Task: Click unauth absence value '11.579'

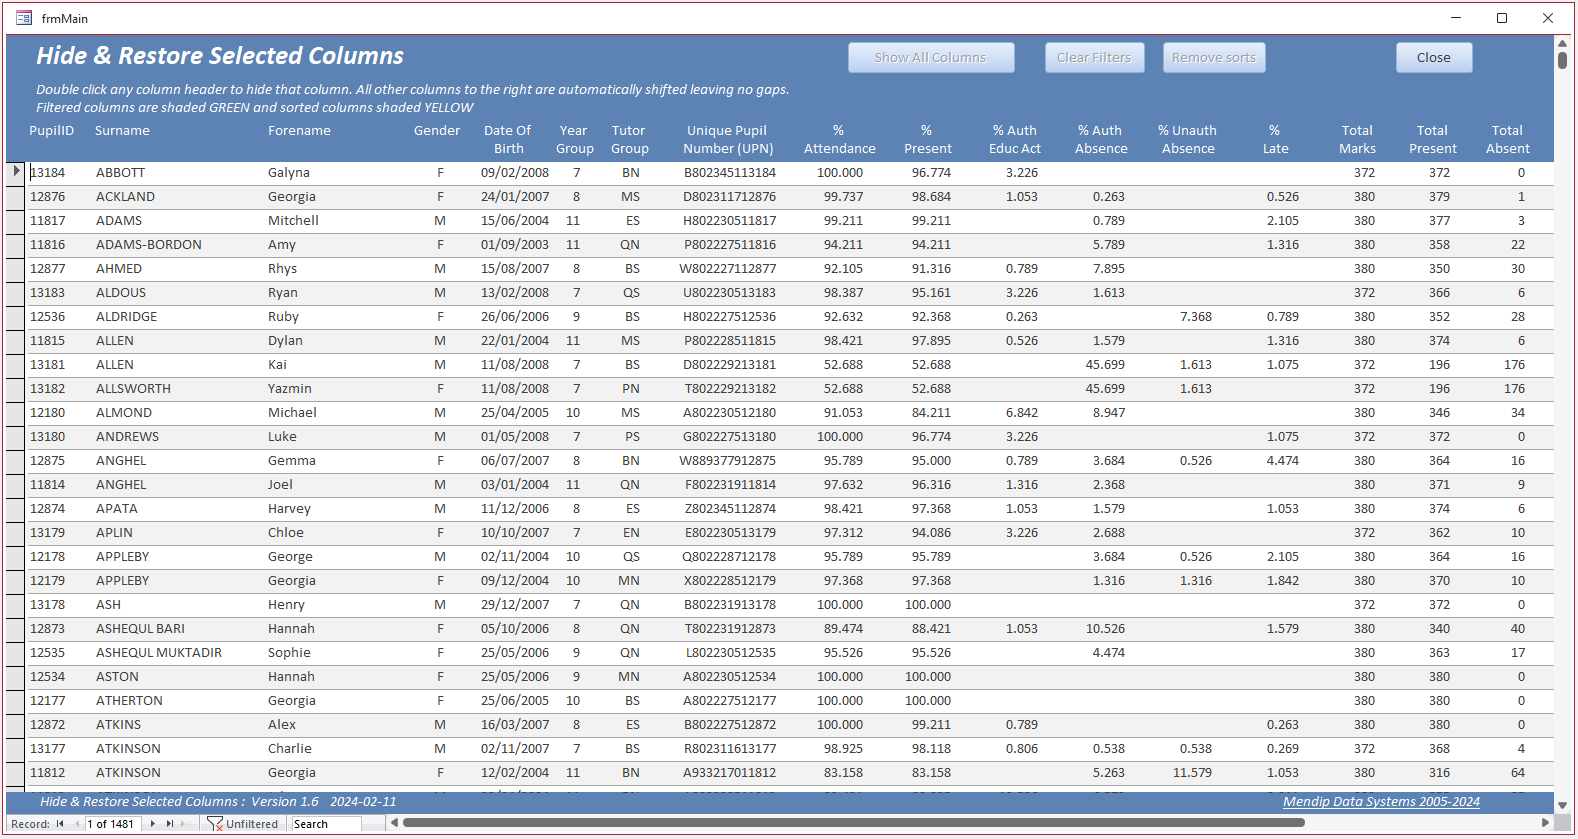Action: (1193, 773)
